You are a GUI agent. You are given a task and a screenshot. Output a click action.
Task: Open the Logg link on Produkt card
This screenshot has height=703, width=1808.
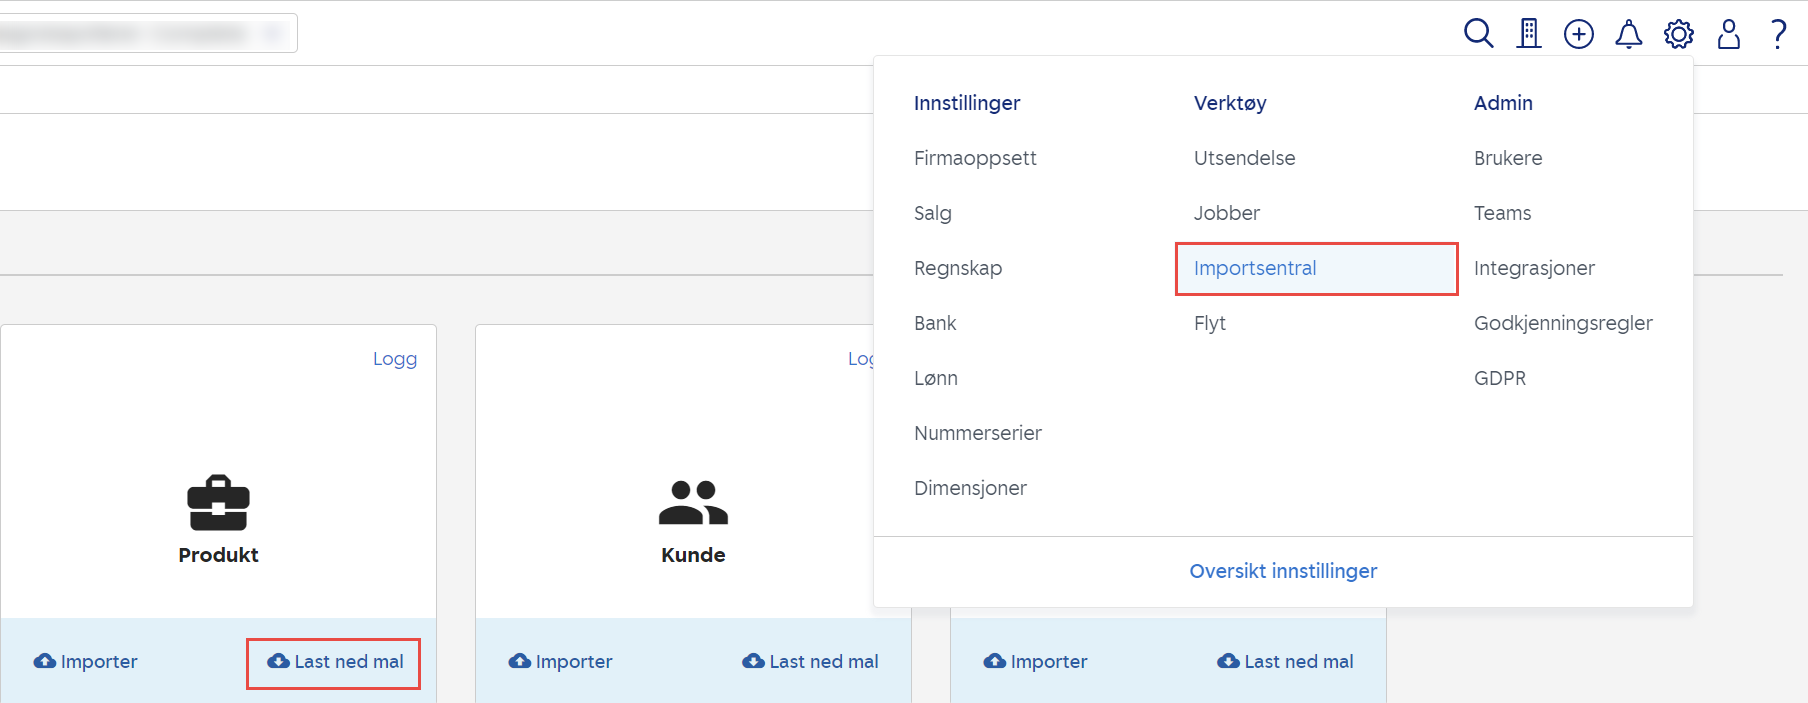[x=394, y=359]
